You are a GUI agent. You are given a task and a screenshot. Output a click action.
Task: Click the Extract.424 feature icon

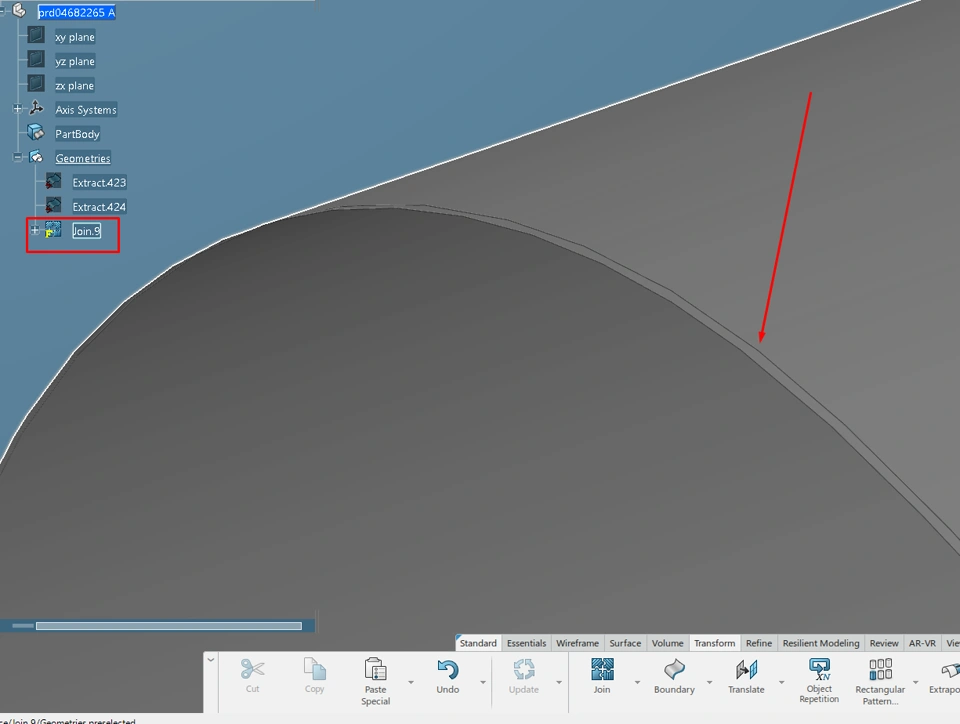pos(53,206)
